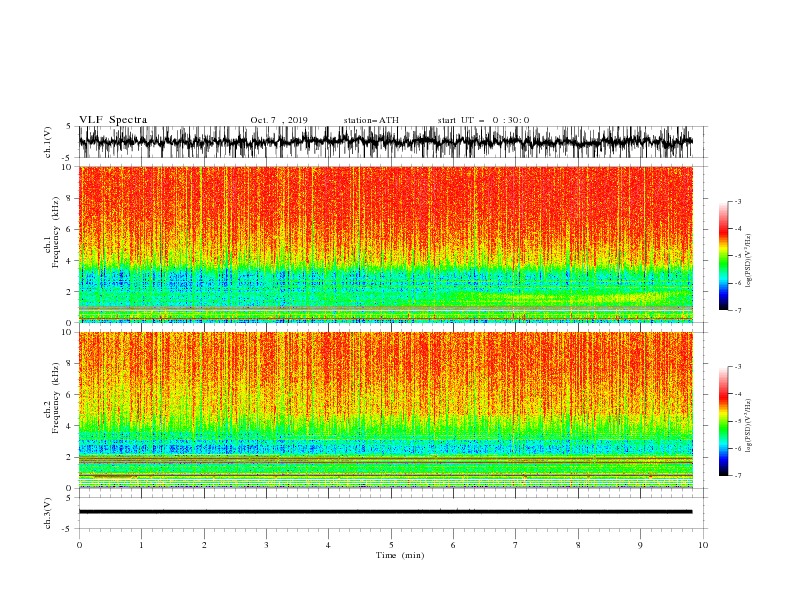Click the '-3' value on ch.1 colorbar
792x612 pixels.
(x=737, y=201)
